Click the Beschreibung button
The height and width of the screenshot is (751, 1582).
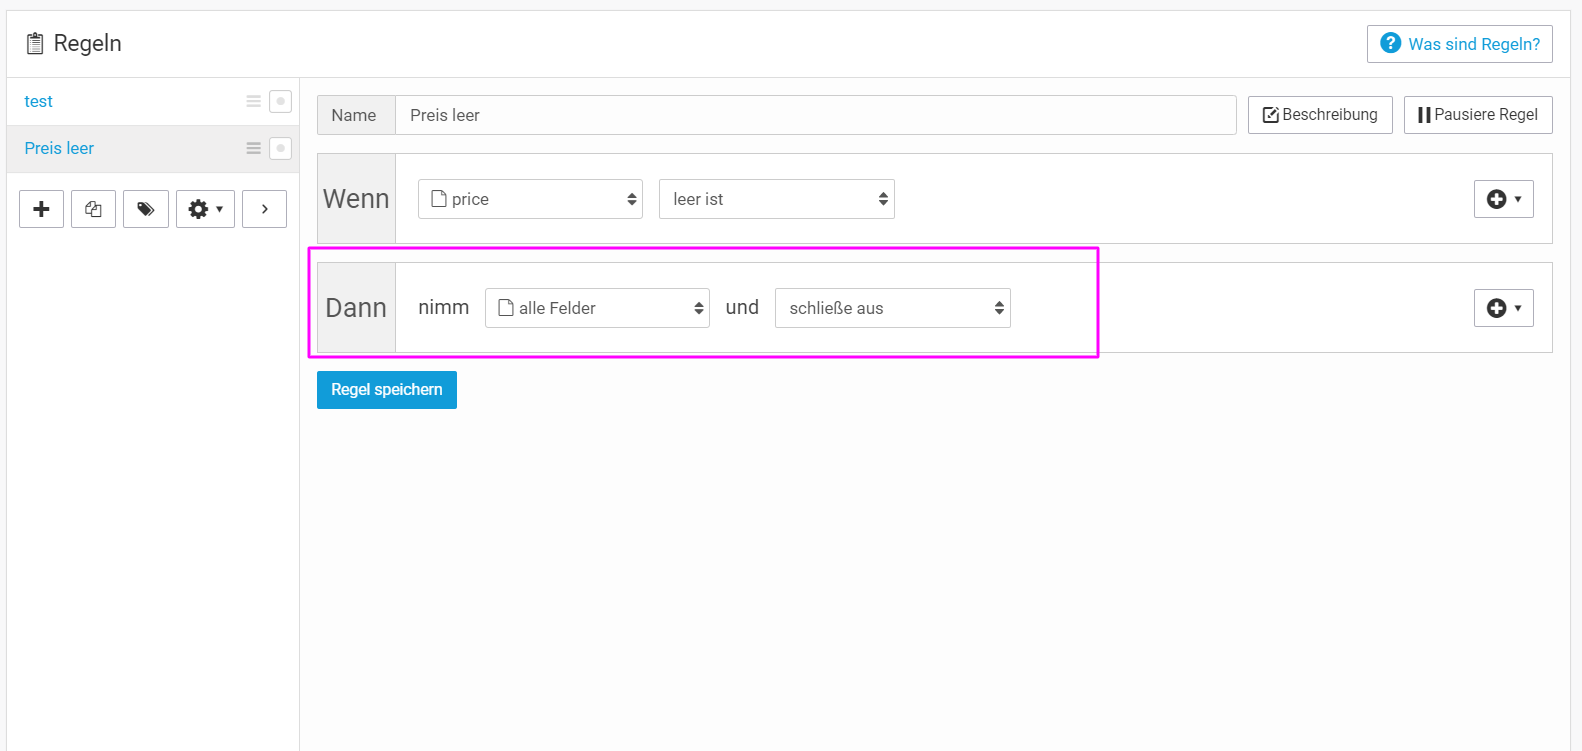pos(1320,115)
